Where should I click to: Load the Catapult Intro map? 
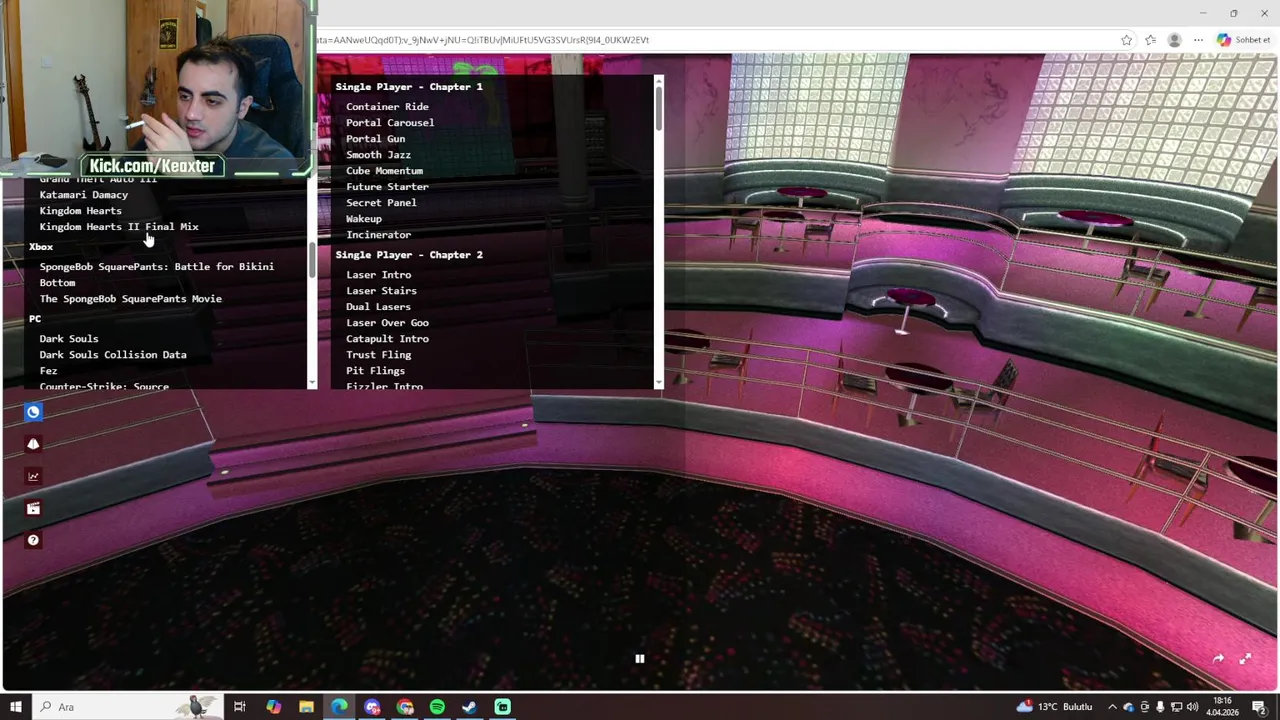click(x=387, y=339)
